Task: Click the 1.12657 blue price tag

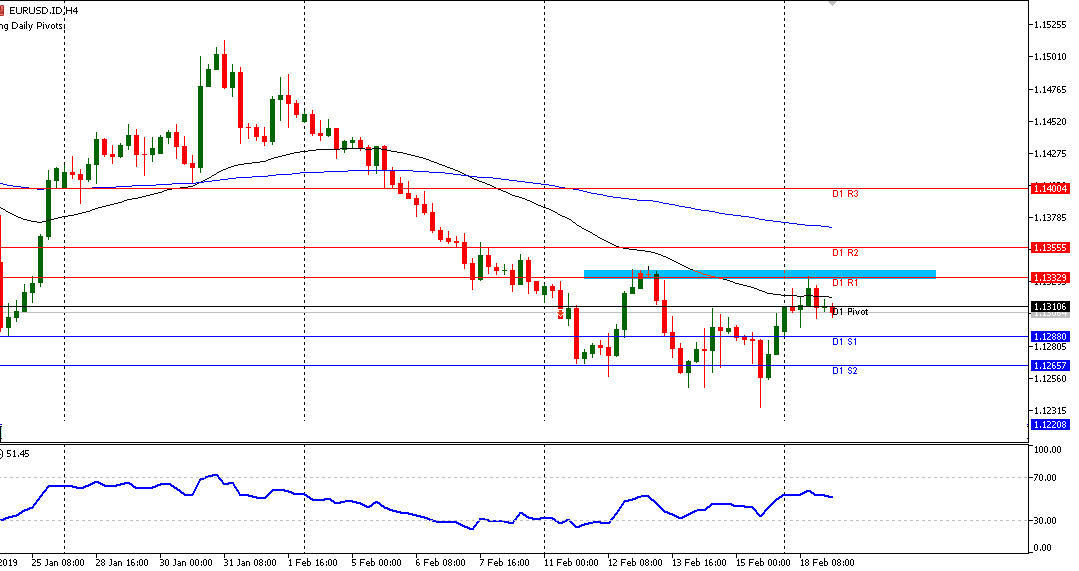Action: pyautogui.click(x=1051, y=366)
